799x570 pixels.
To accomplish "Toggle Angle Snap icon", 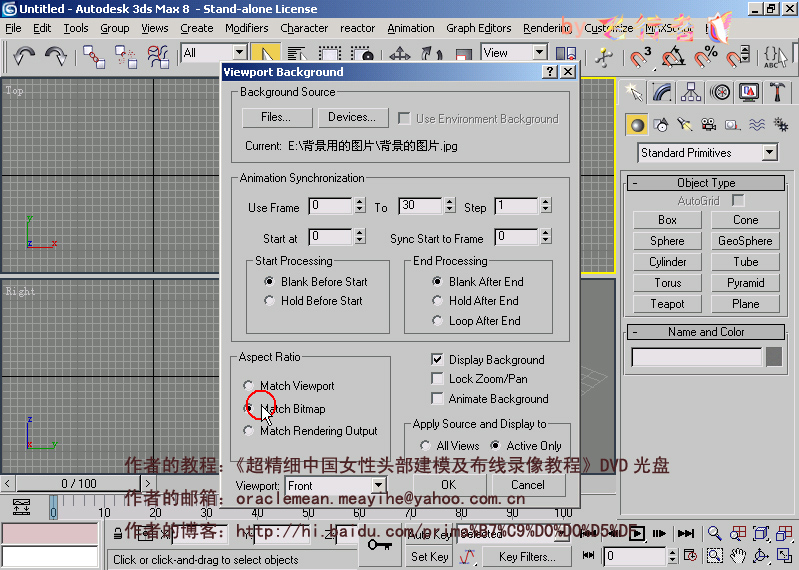I will tap(673, 56).
